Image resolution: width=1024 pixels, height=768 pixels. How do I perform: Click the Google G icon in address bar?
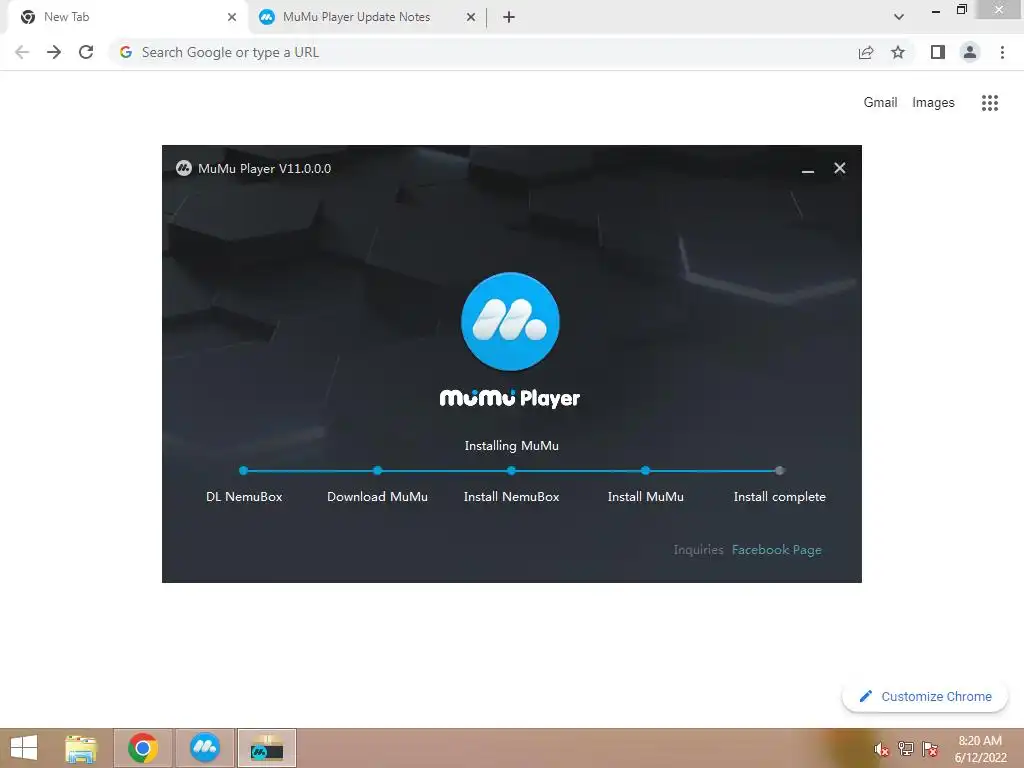(x=126, y=52)
